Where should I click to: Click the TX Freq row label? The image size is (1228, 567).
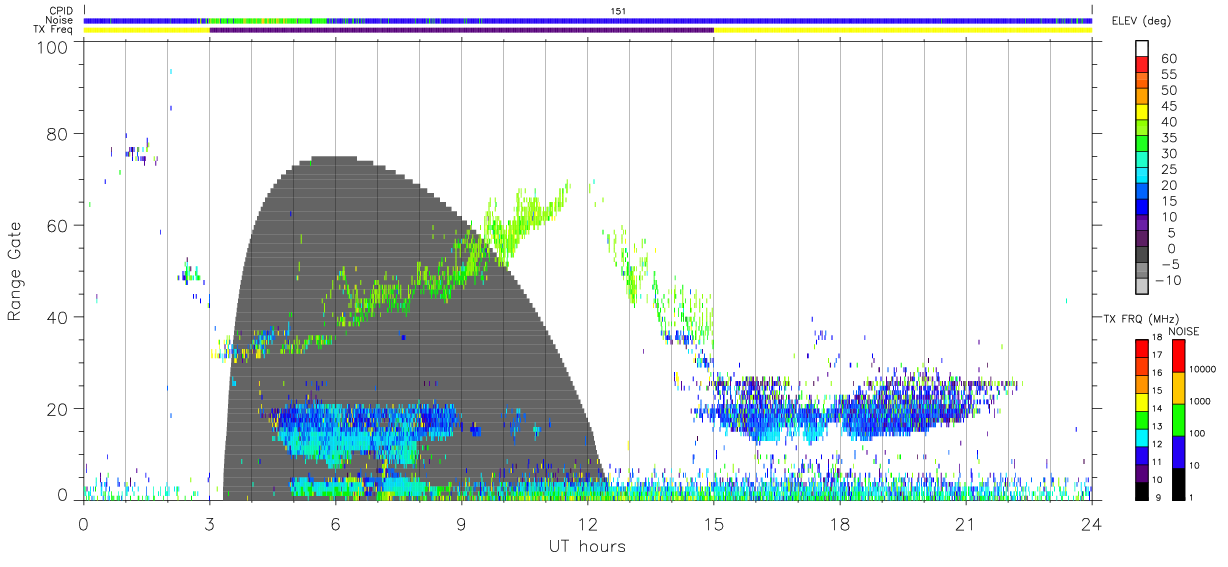pyautogui.click(x=53, y=30)
